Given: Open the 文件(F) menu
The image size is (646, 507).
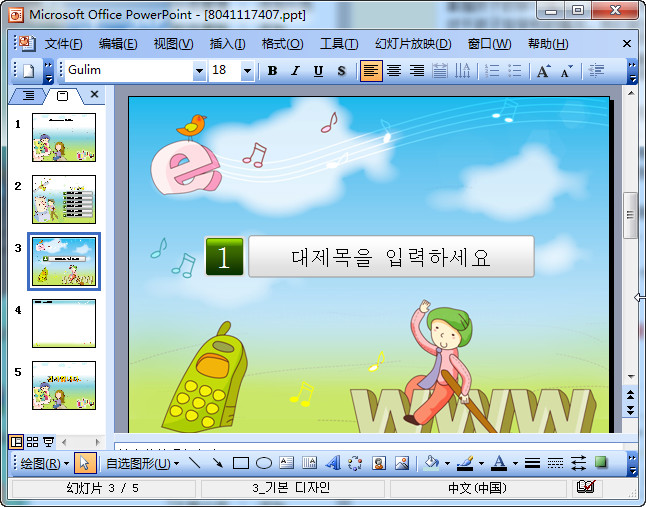Looking at the screenshot, I should [63, 44].
